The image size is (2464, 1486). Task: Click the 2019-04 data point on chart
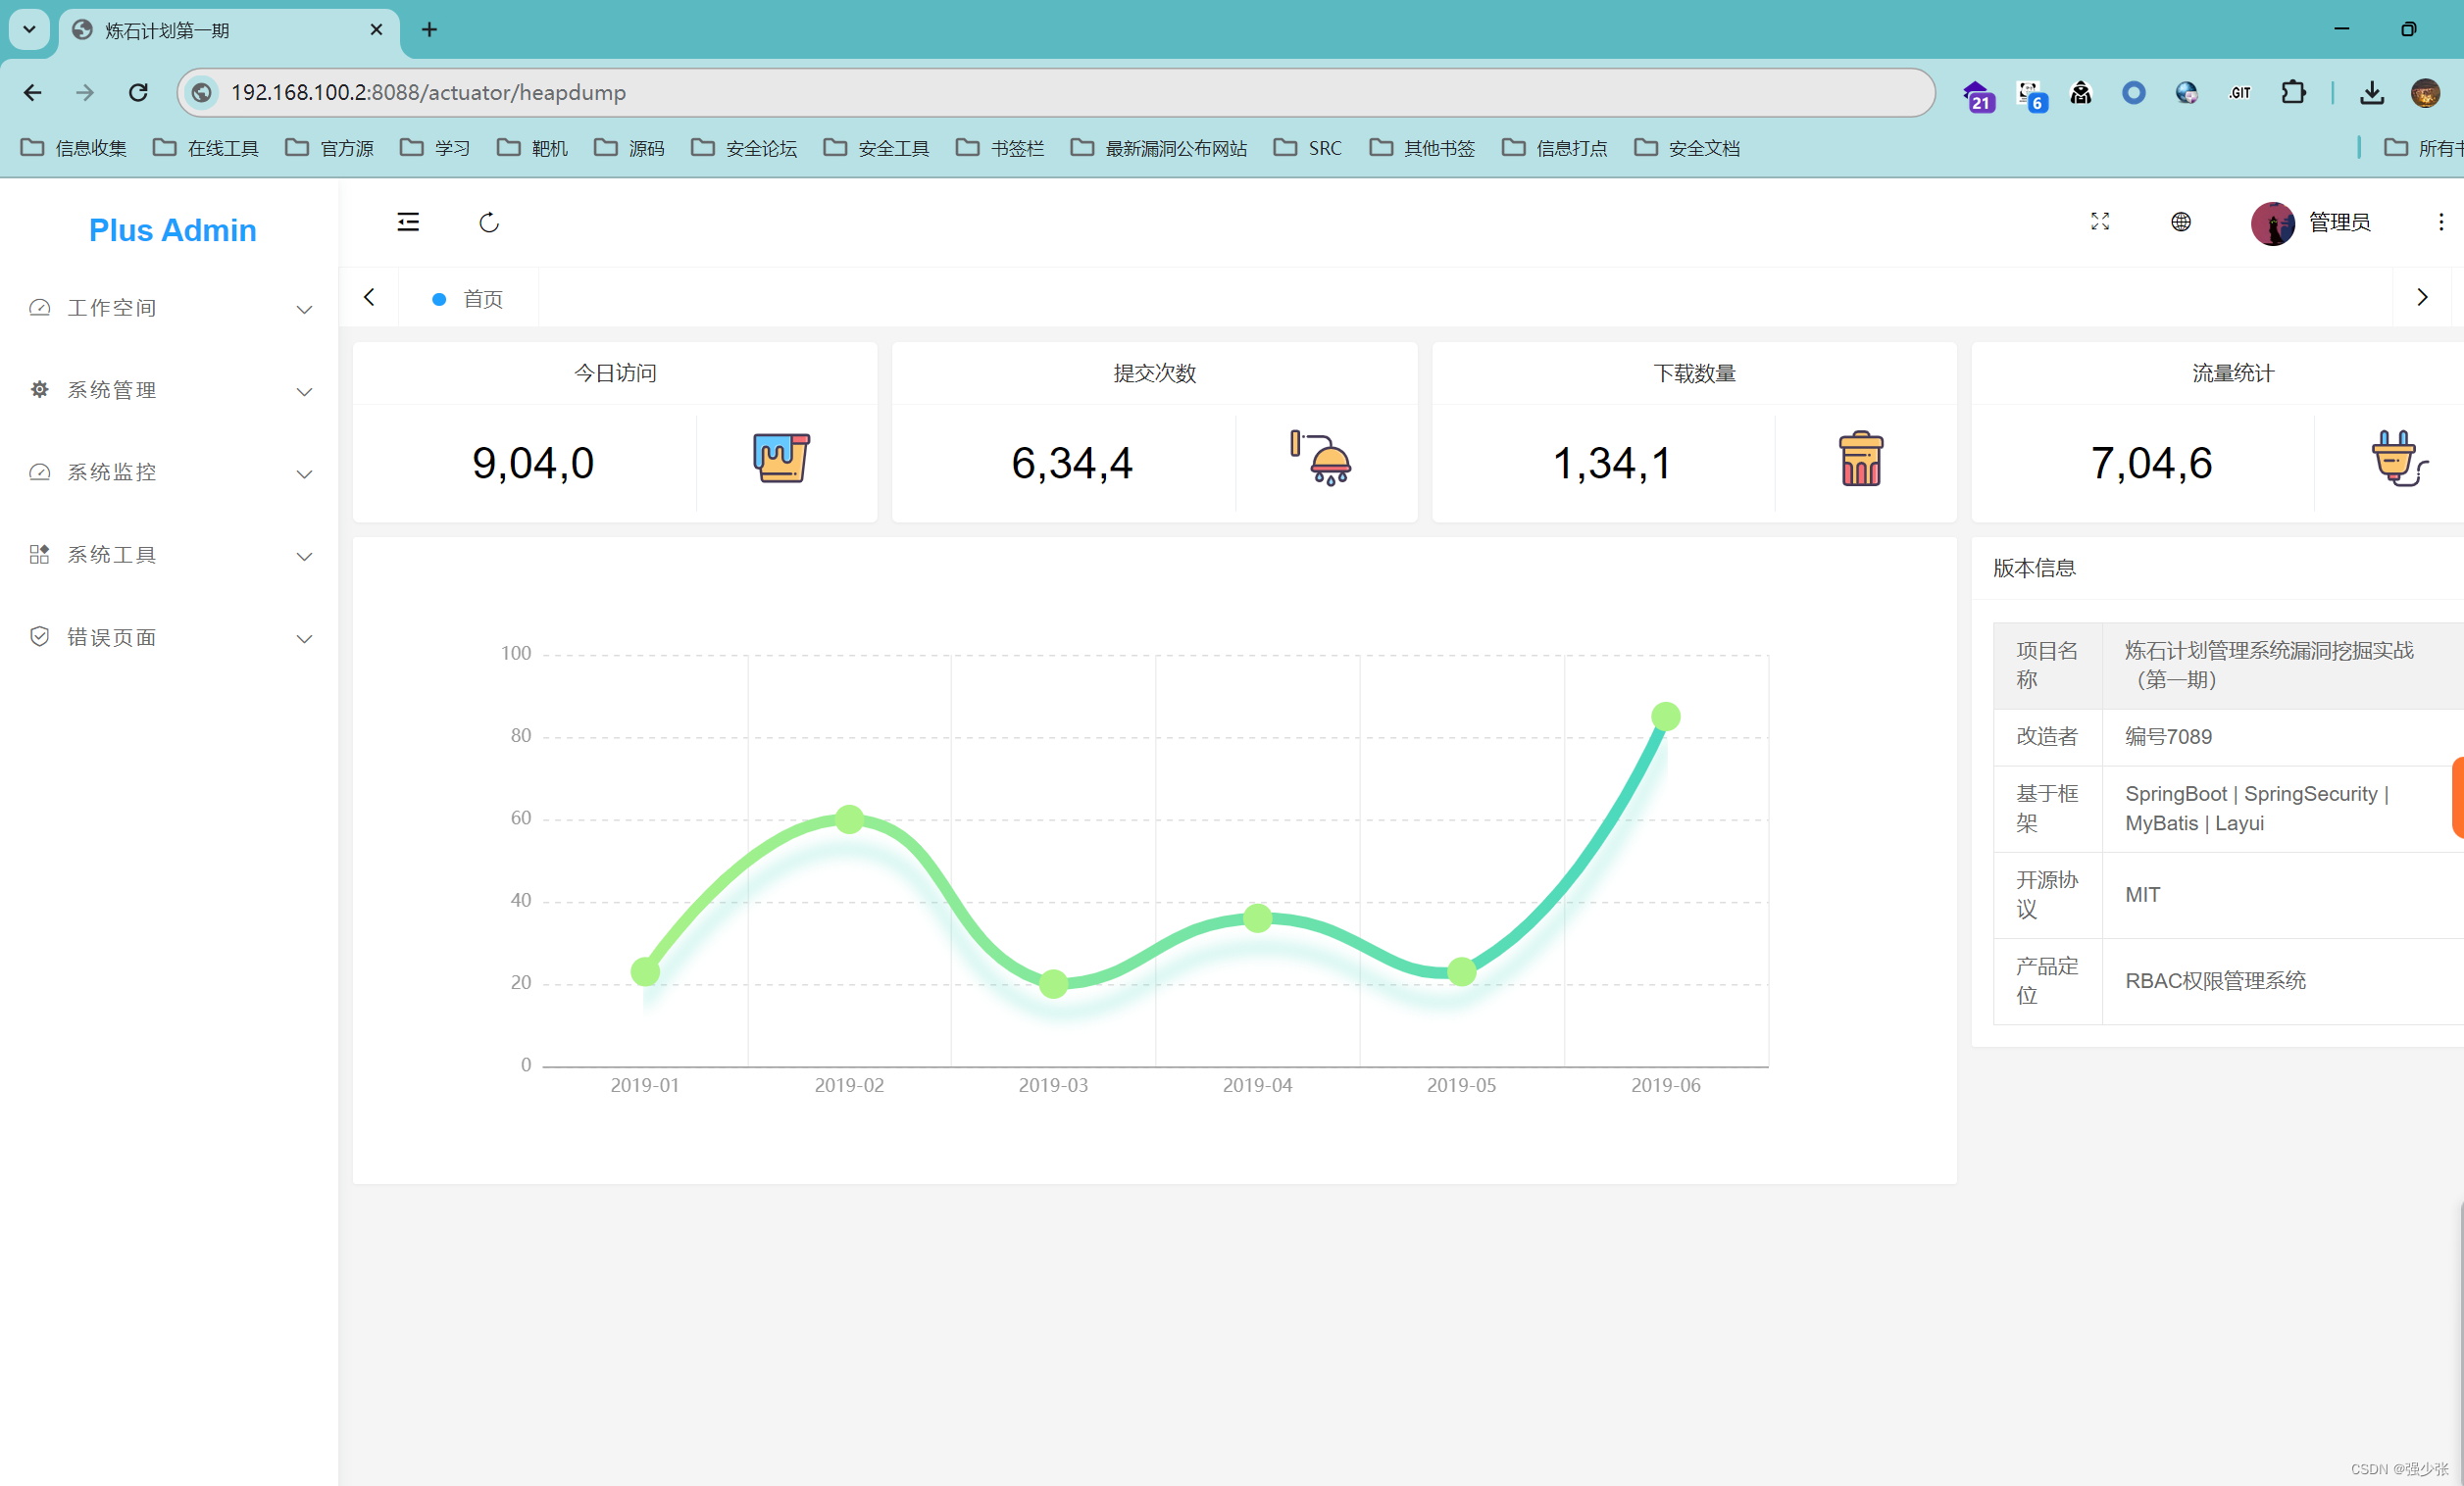point(1257,917)
